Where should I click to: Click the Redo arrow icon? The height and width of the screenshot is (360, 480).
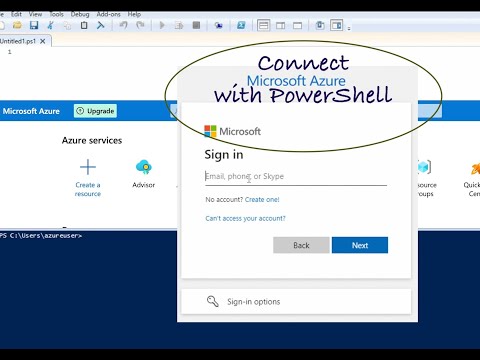pos(140,25)
